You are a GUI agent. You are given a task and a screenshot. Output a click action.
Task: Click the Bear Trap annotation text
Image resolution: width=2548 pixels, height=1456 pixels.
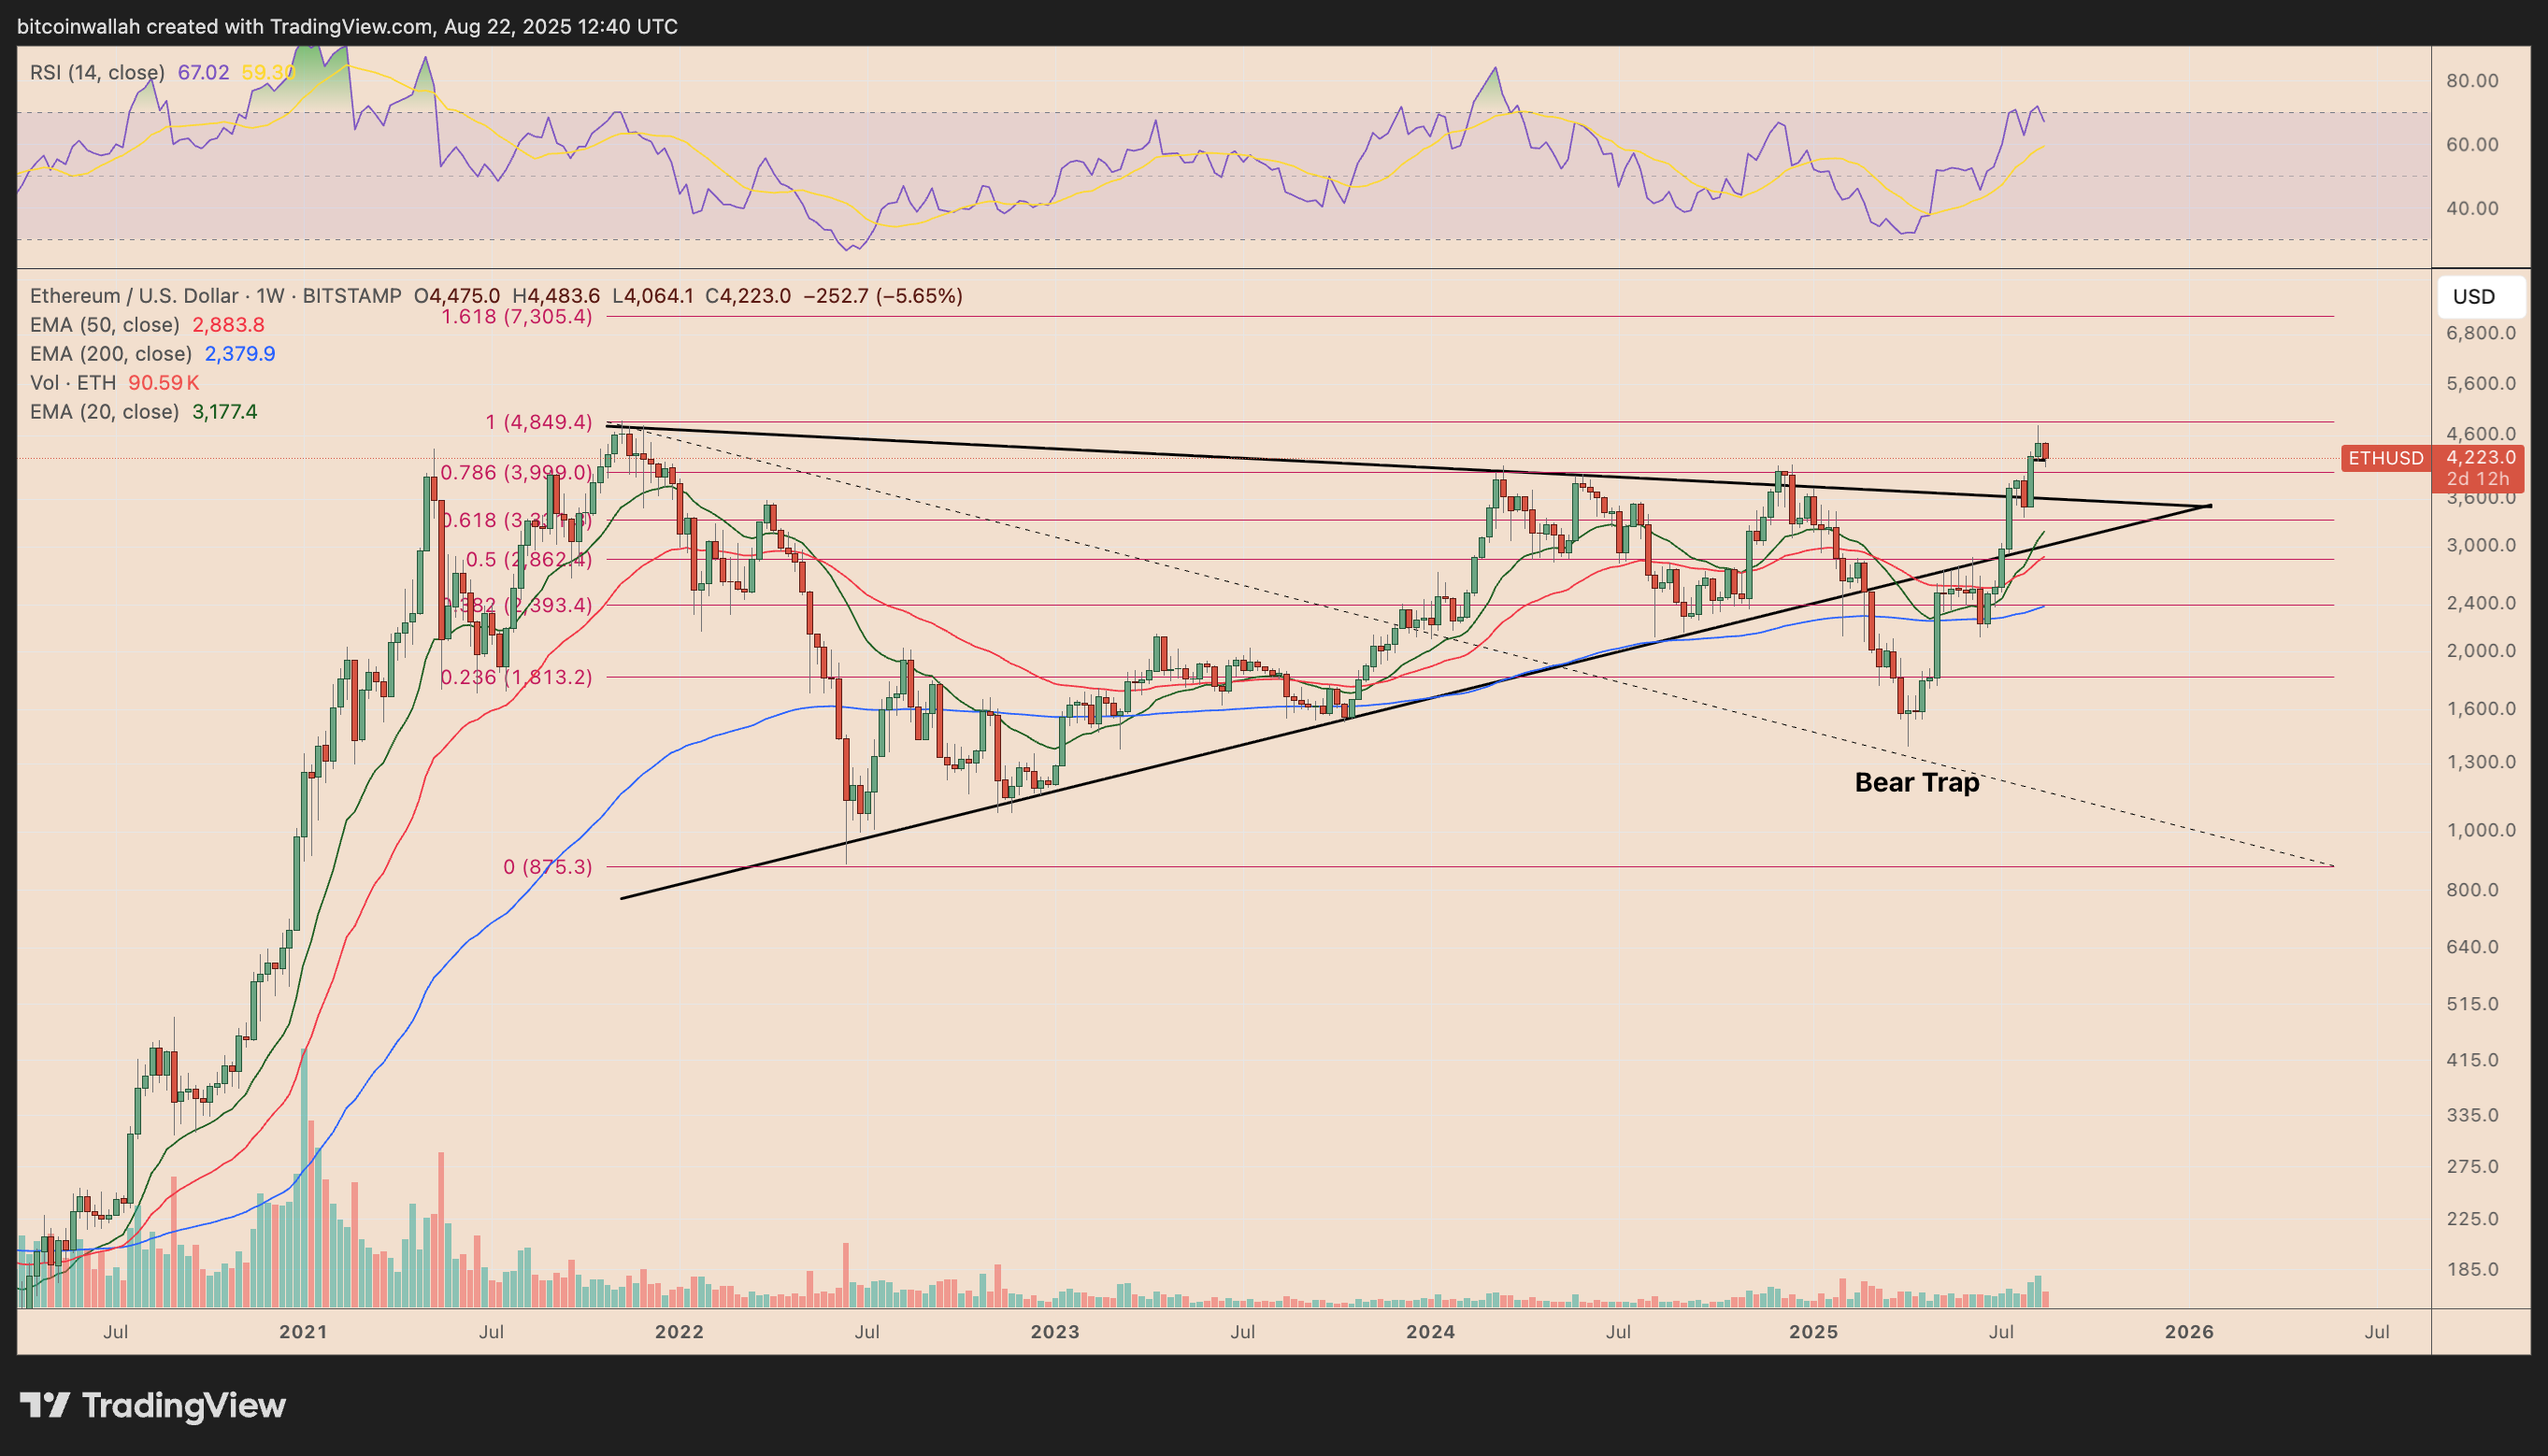tap(1917, 782)
